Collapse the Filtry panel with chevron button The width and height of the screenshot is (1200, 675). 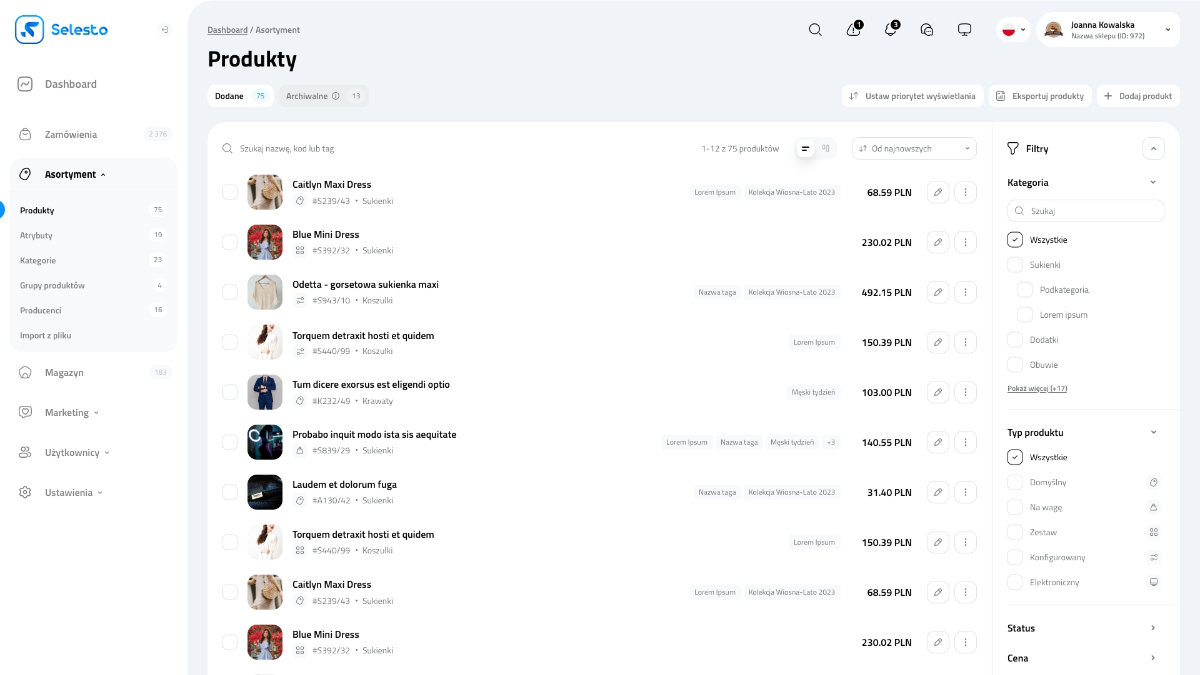pyautogui.click(x=1153, y=148)
